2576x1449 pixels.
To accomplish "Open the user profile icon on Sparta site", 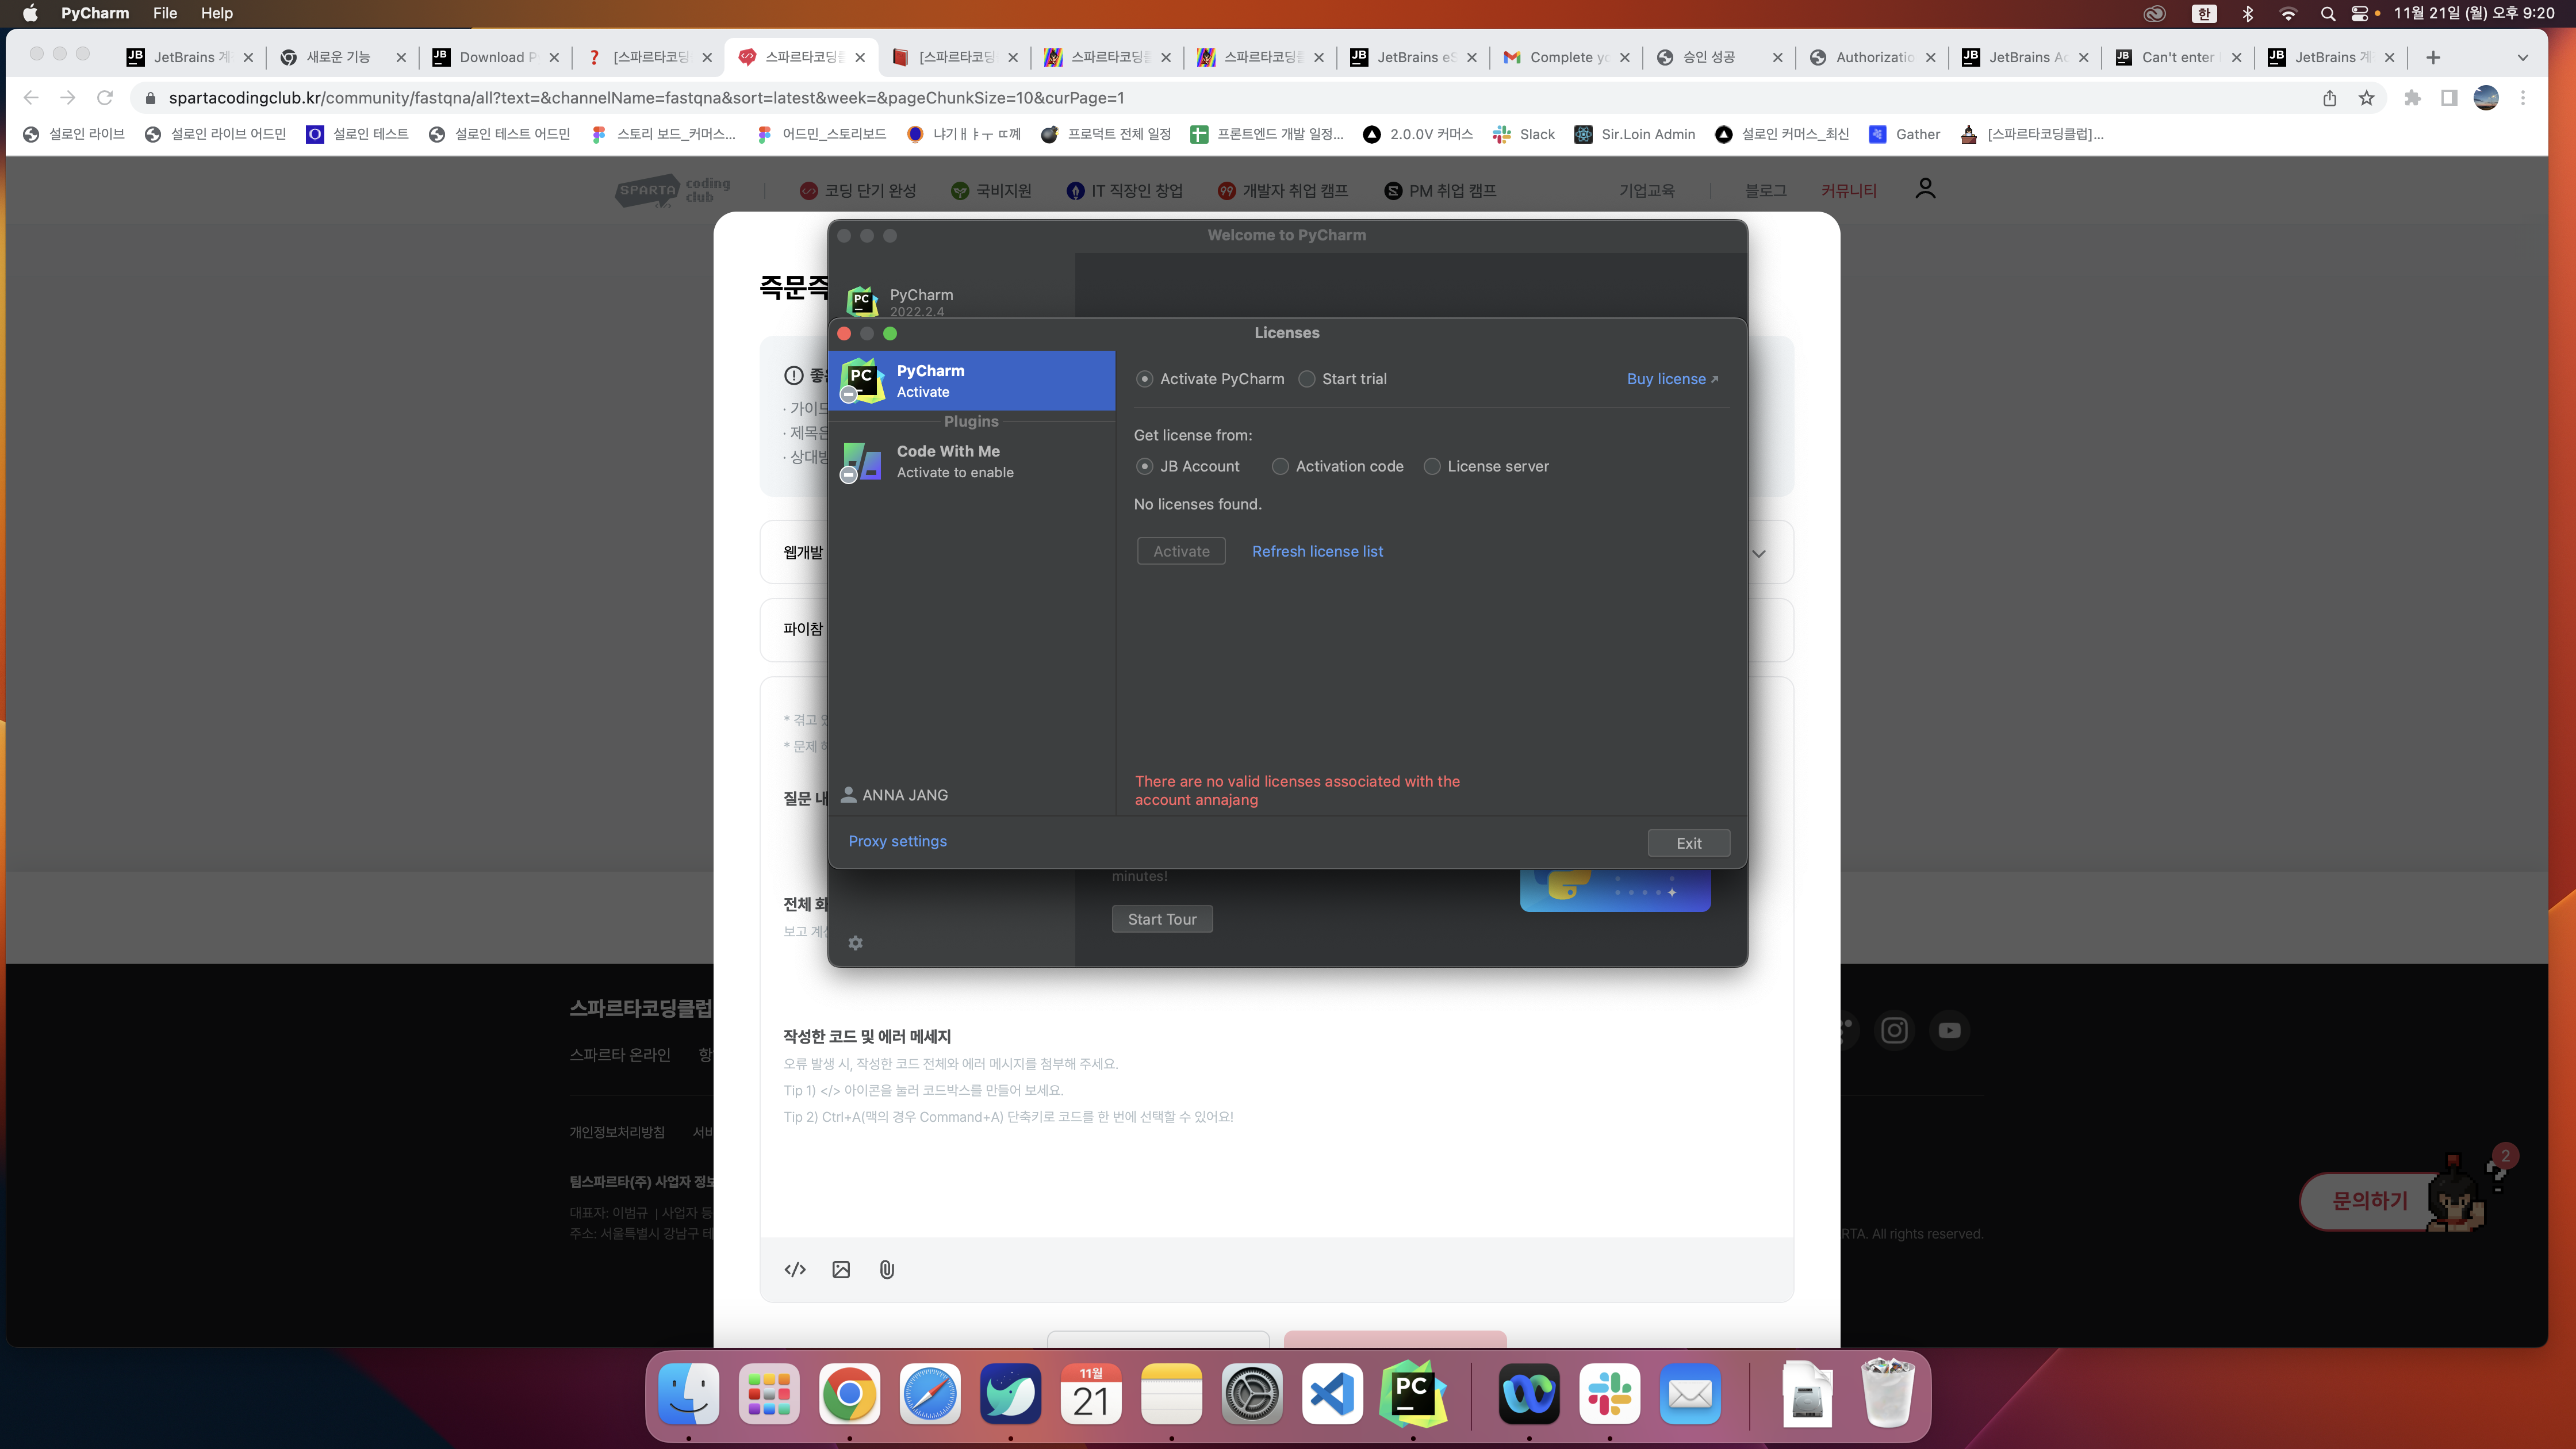I will pyautogui.click(x=1925, y=189).
